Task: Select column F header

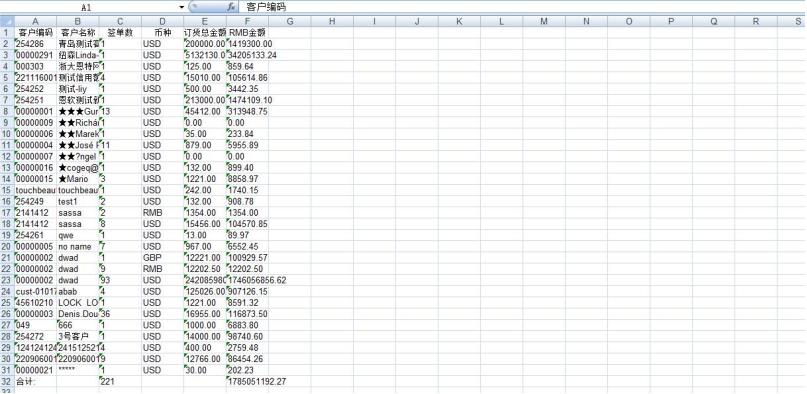Action: [x=248, y=21]
